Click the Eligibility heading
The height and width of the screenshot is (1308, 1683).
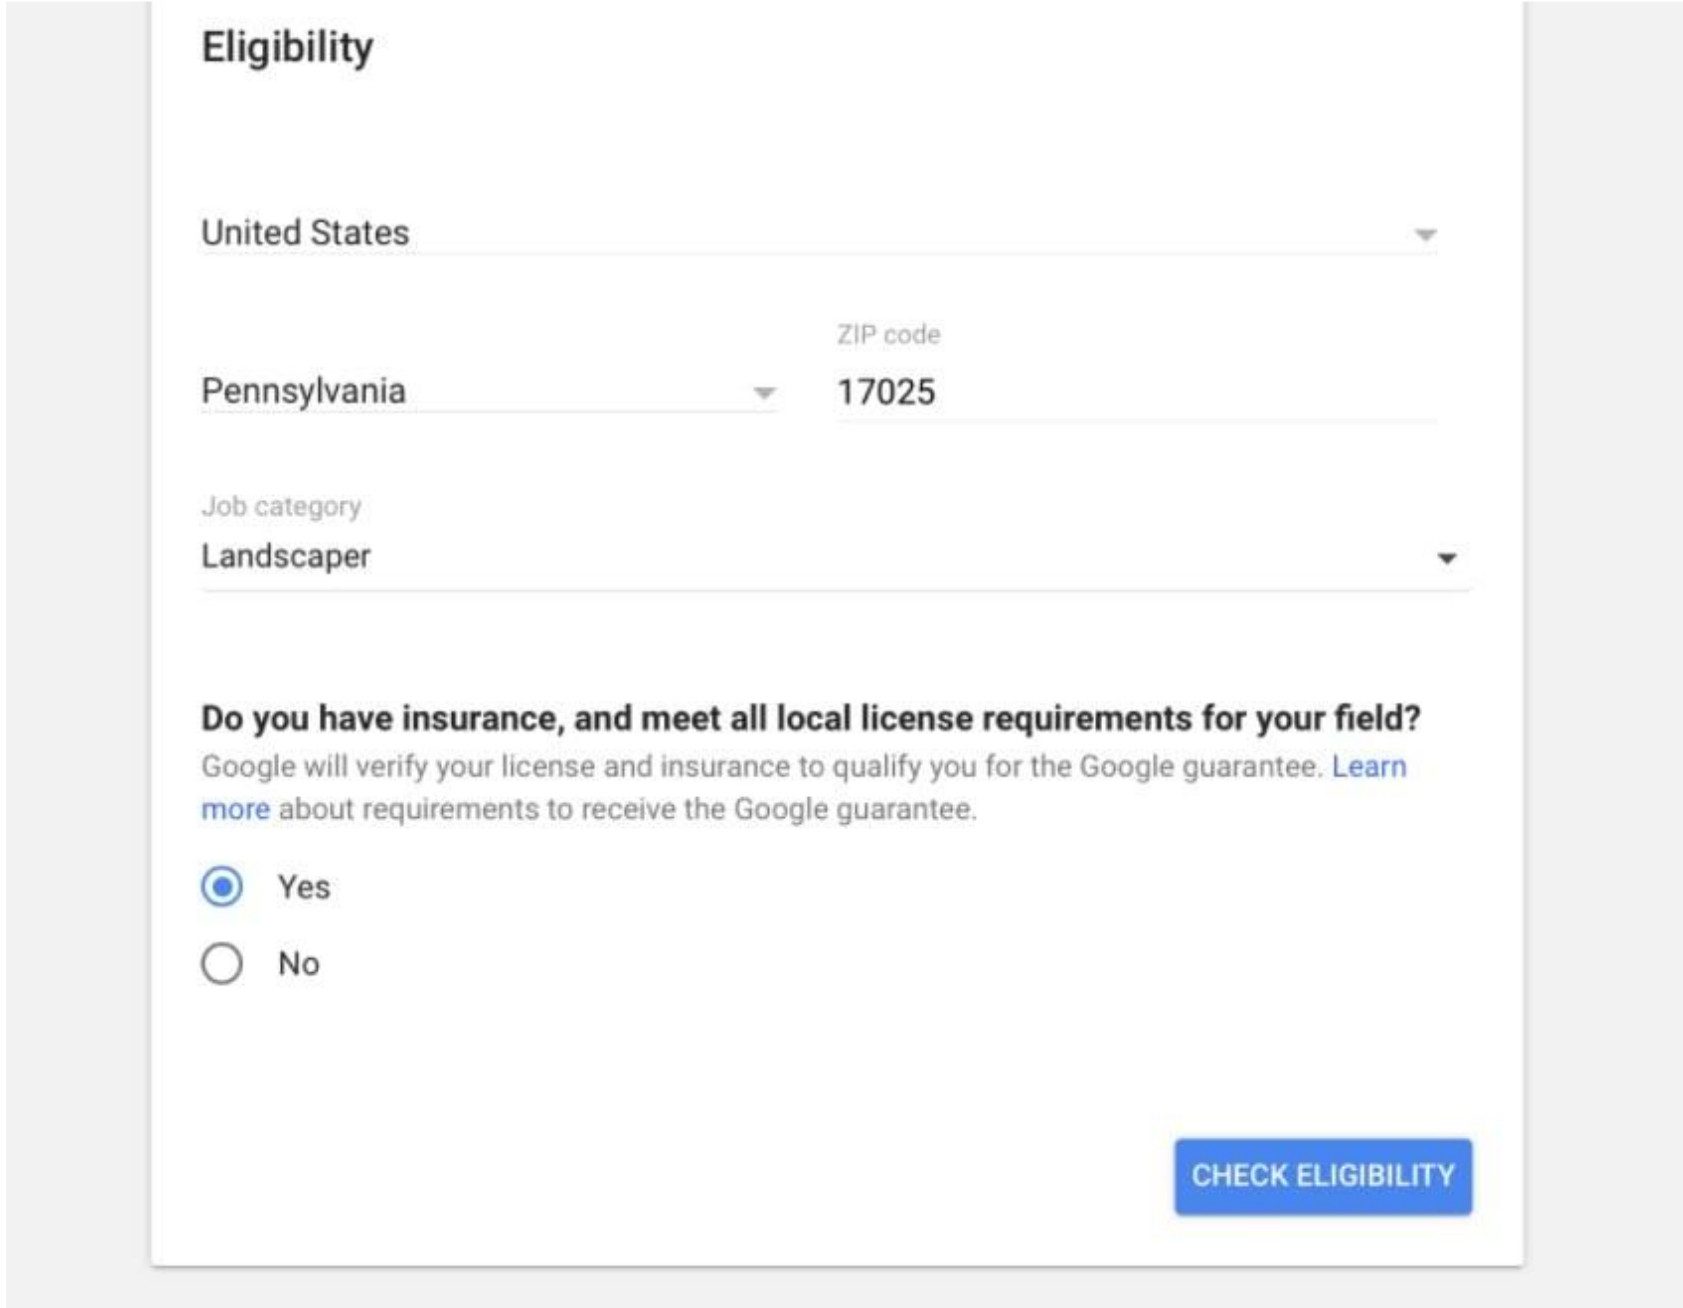click(288, 48)
